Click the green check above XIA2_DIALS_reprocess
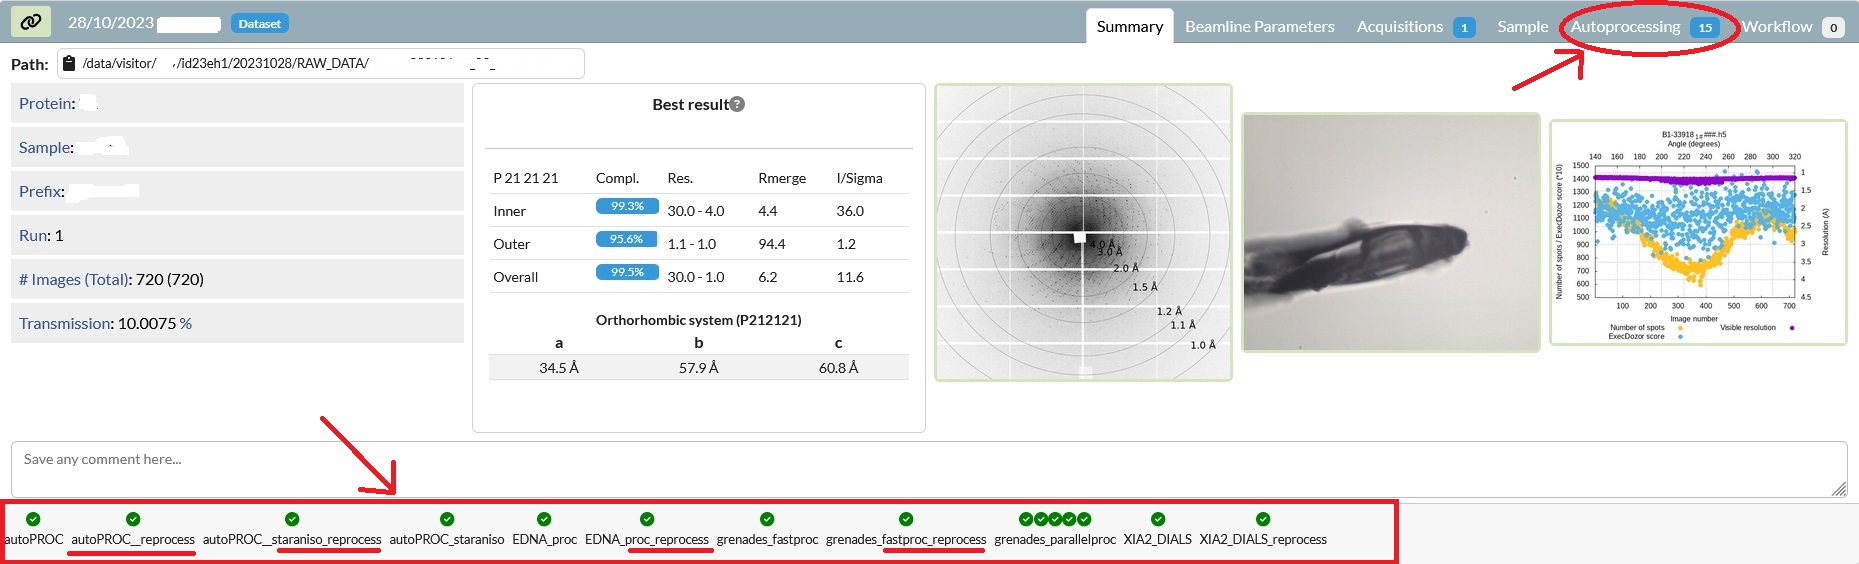This screenshot has width=1859, height=564. (x=1263, y=519)
